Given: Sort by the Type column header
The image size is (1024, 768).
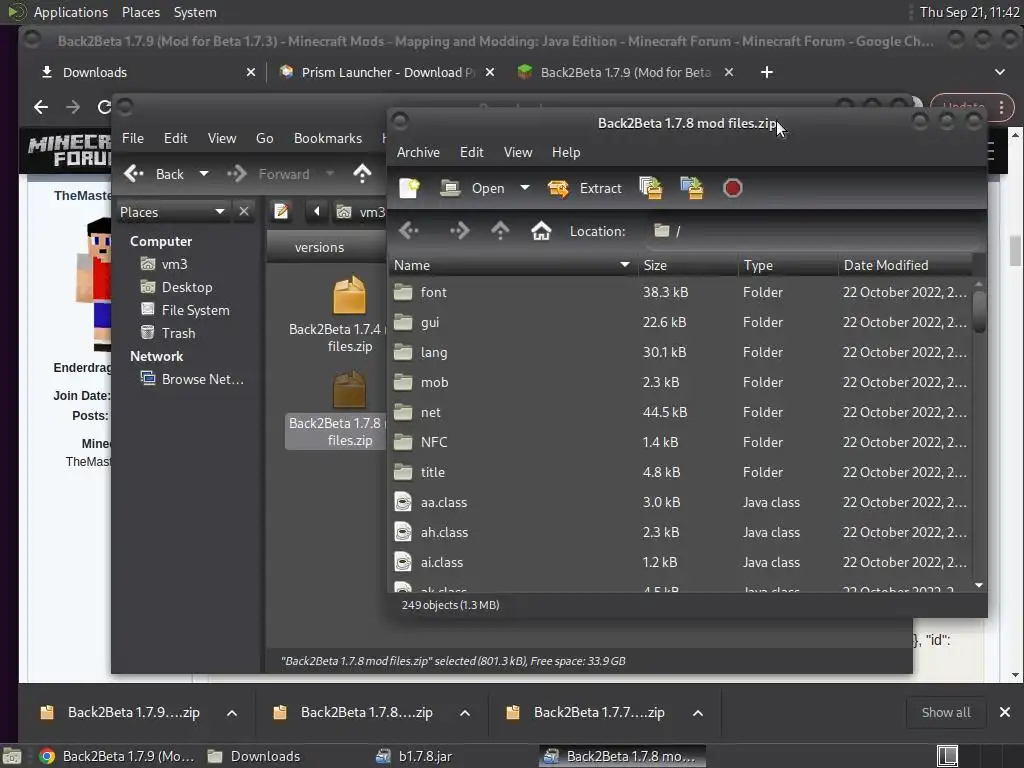Looking at the screenshot, I should (788, 265).
